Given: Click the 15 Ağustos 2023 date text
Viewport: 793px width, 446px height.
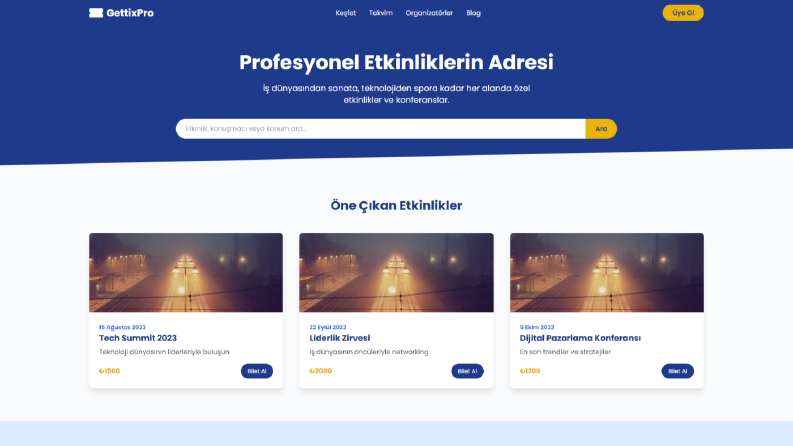Looking at the screenshot, I should tap(122, 327).
